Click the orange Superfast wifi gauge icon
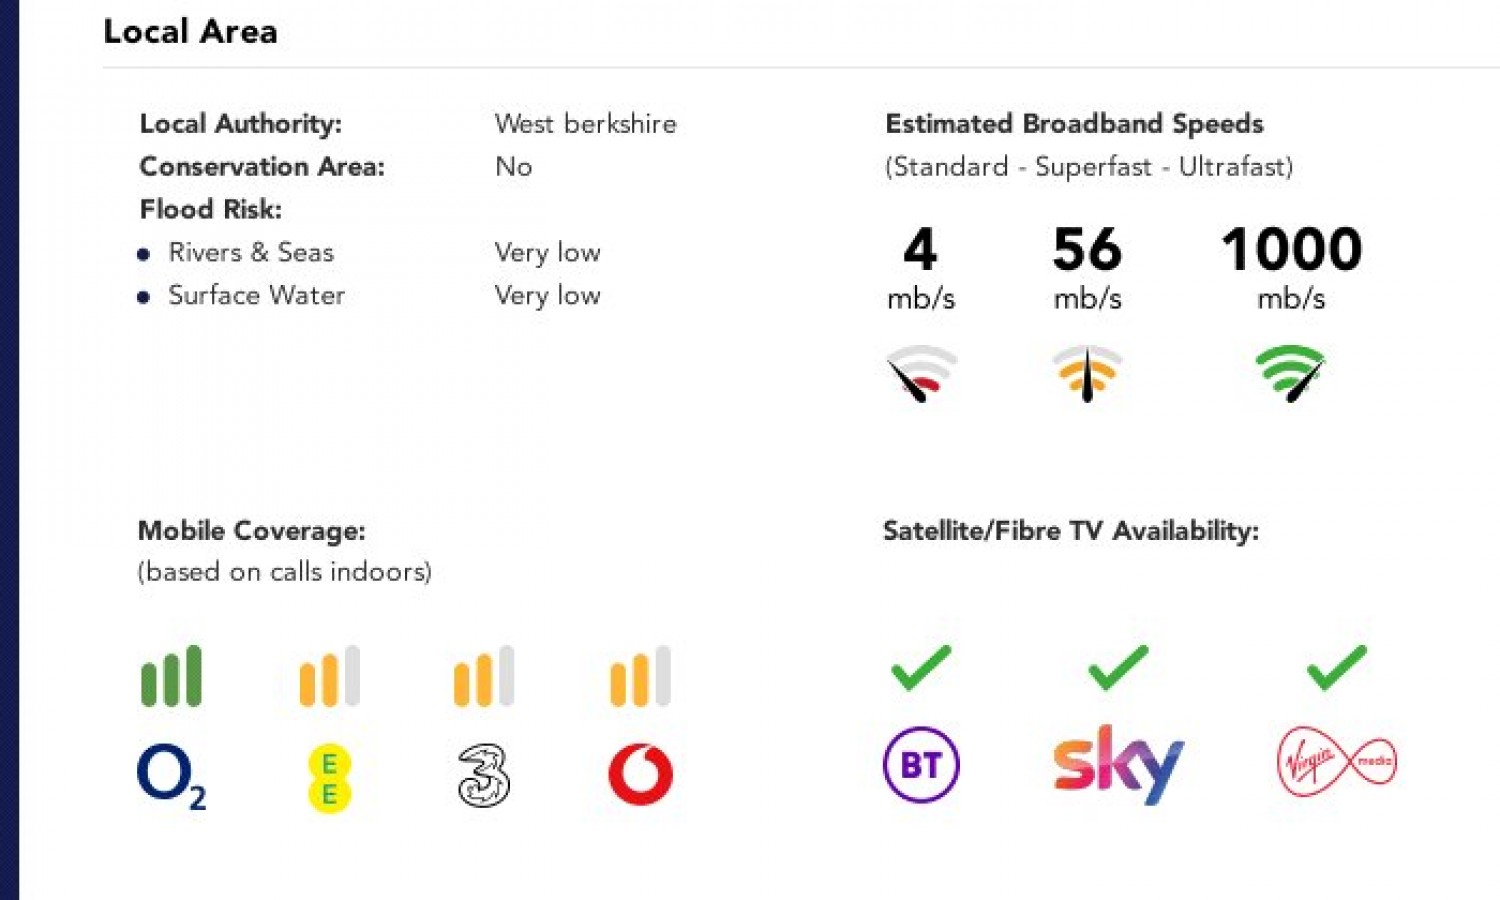 (x=1087, y=373)
